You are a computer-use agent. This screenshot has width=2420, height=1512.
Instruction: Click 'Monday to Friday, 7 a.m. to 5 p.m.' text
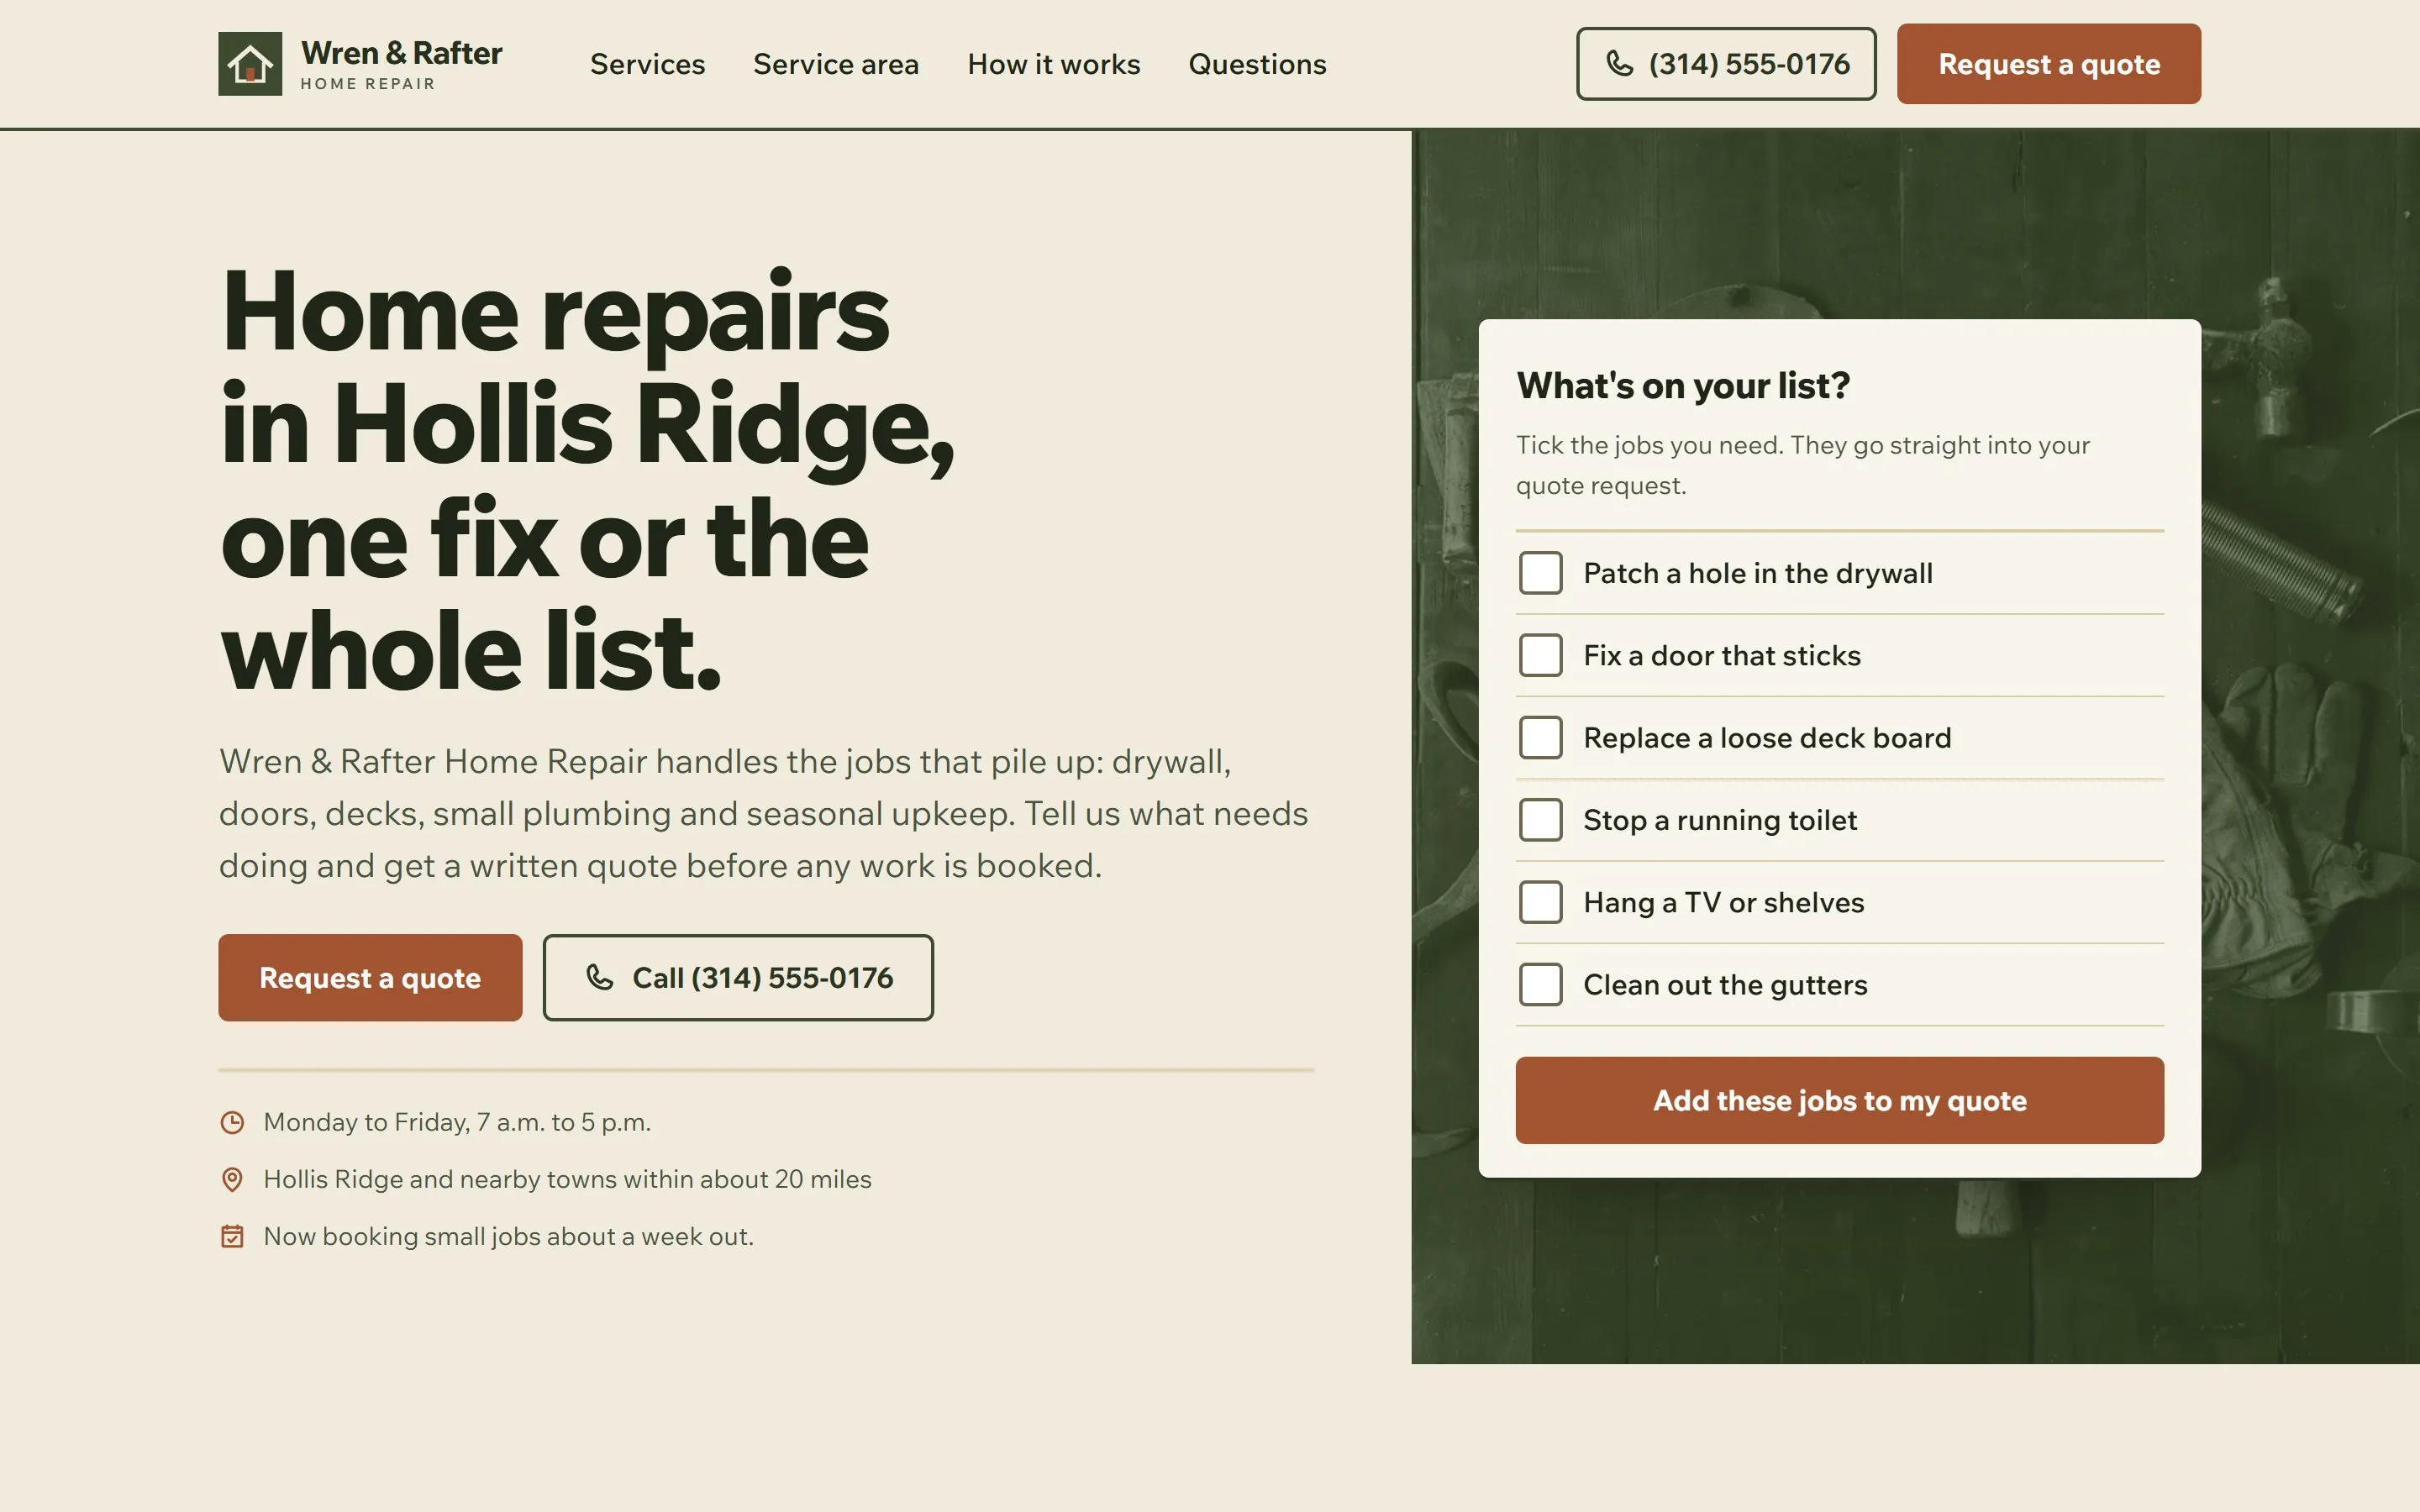[457, 1122]
